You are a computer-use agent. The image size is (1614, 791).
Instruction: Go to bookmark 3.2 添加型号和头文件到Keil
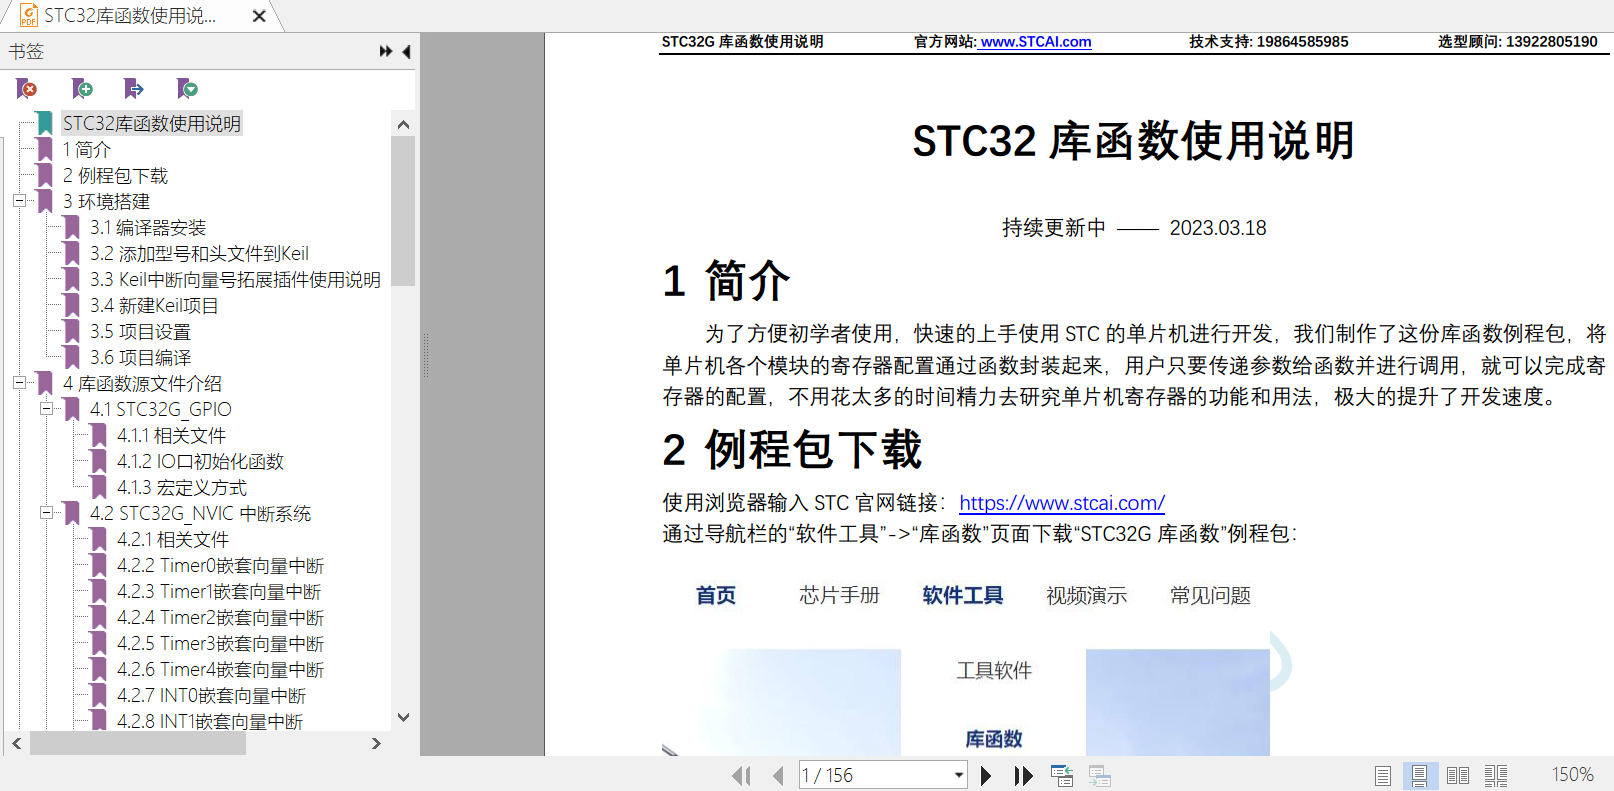pos(199,253)
